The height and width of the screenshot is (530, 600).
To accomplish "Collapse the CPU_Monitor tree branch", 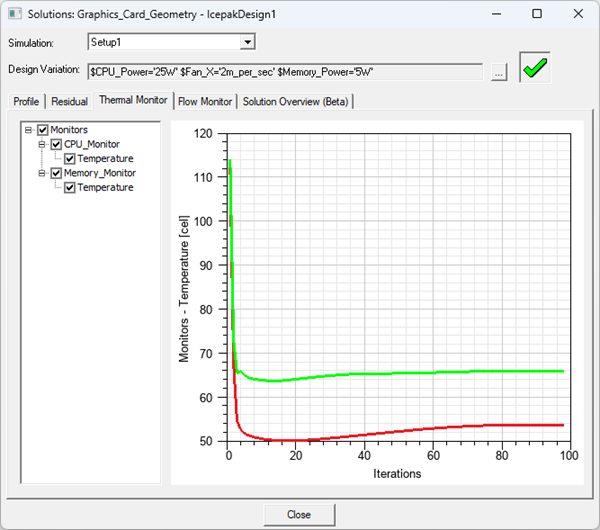I will click(x=42, y=144).
